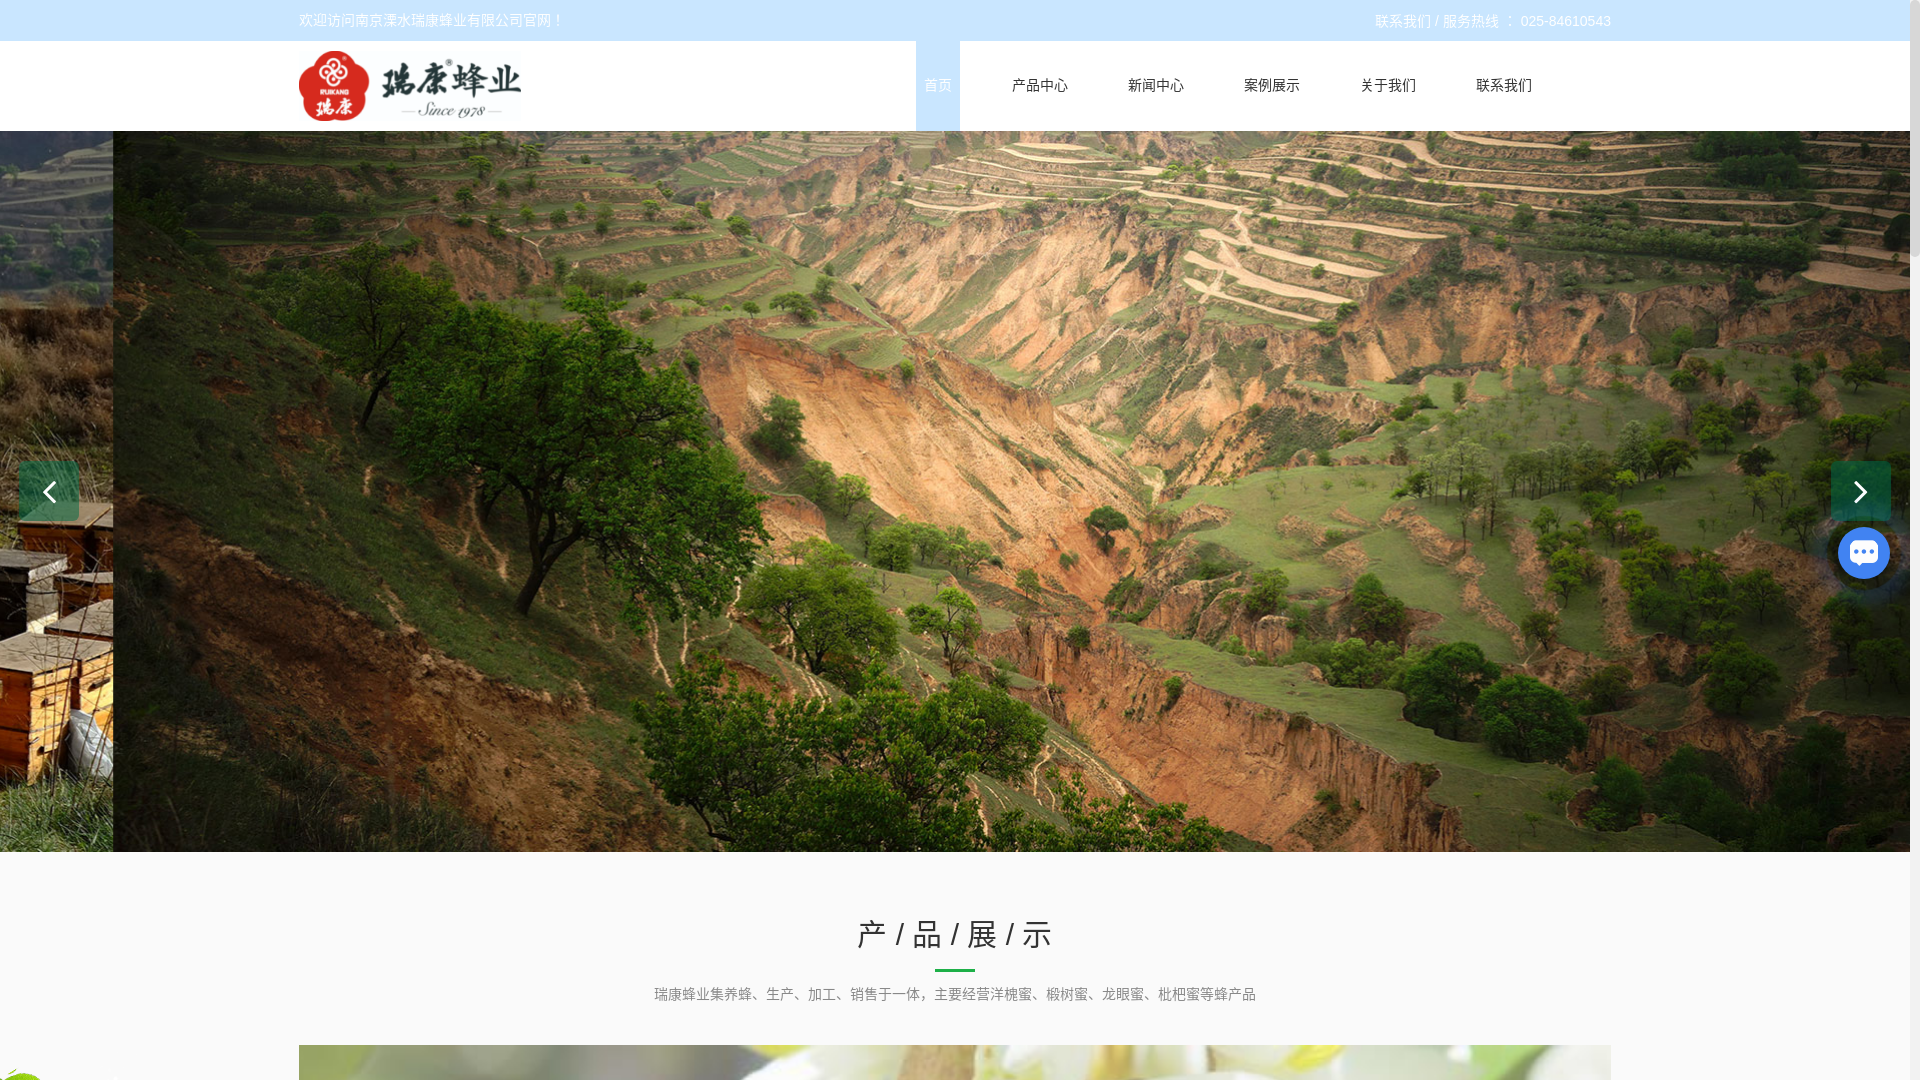The image size is (1920, 1080).
Task: Go to previous banner slide arrow
Action: 49,491
